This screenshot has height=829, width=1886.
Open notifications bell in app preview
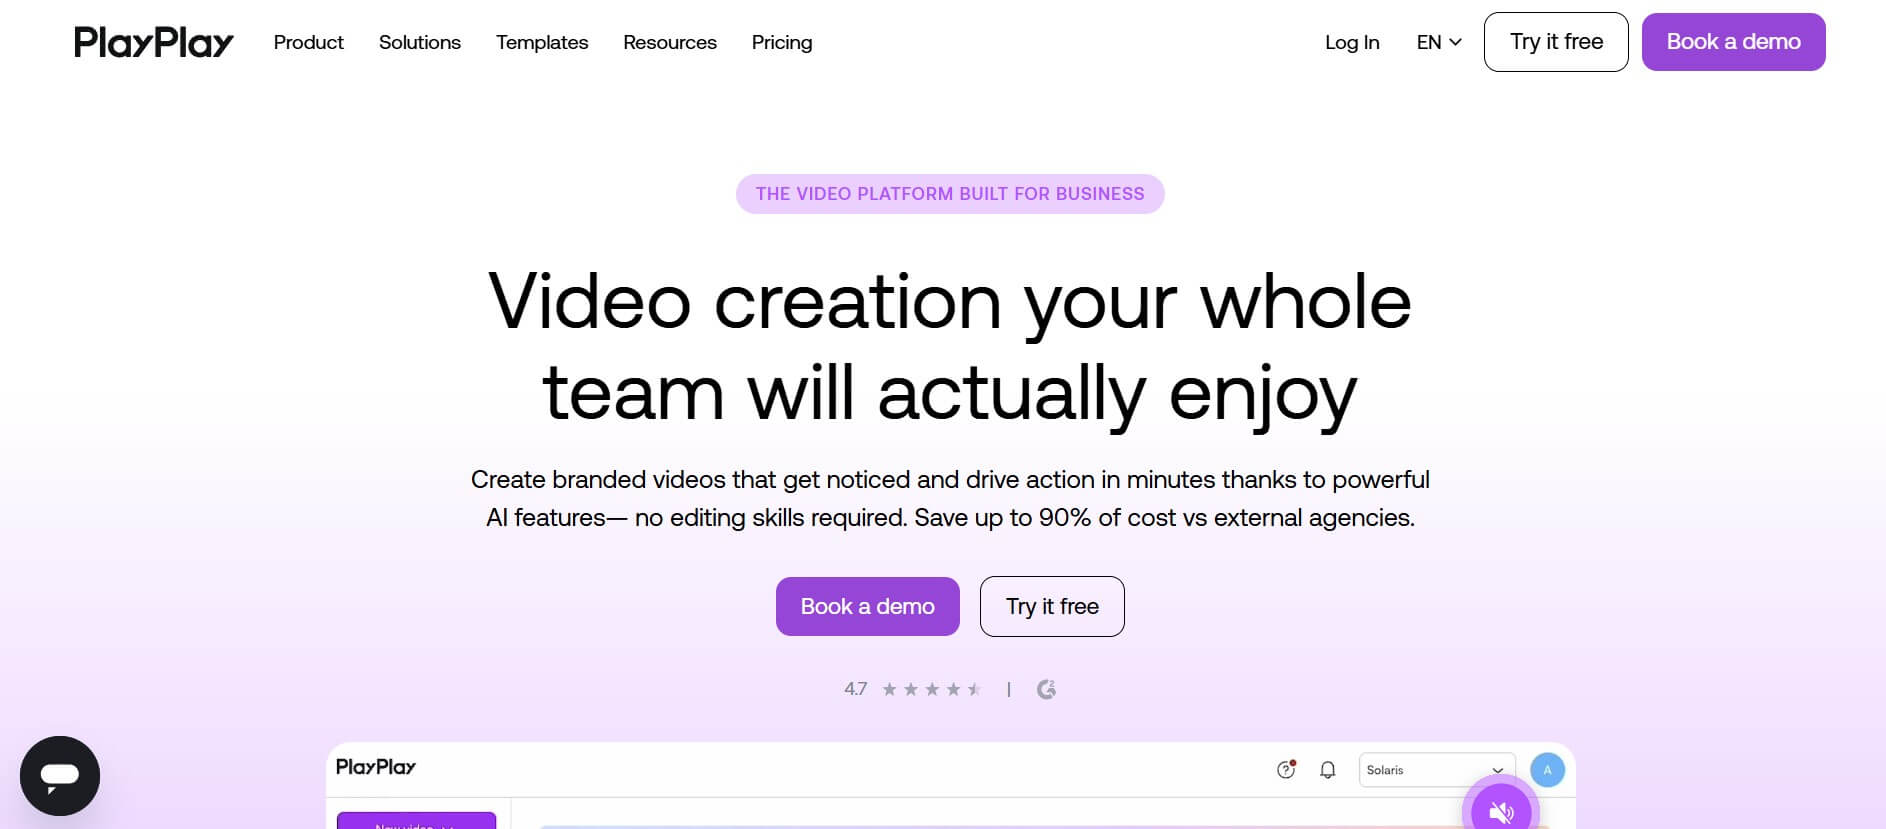[1327, 770]
